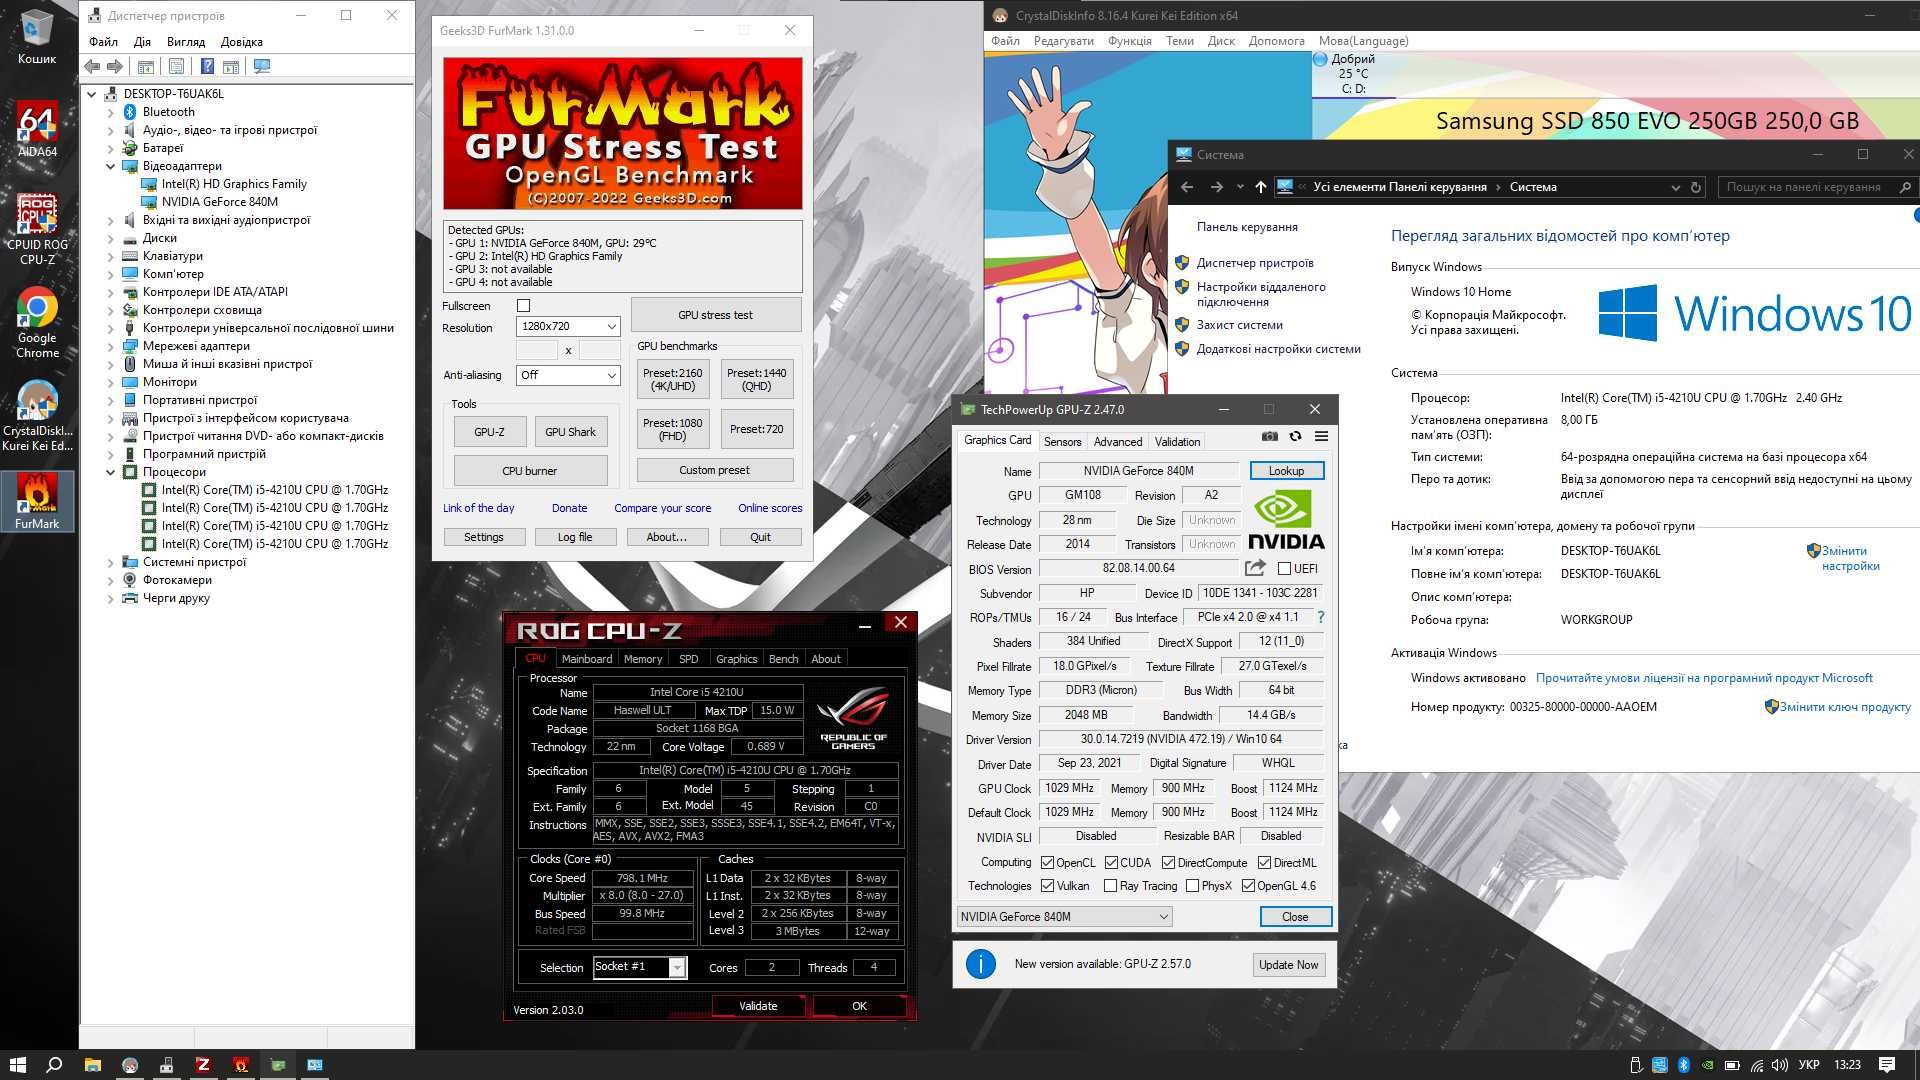Click the Lookup button in GPU-Z
The height and width of the screenshot is (1080, 1920).
click(x=1286, y=470)
